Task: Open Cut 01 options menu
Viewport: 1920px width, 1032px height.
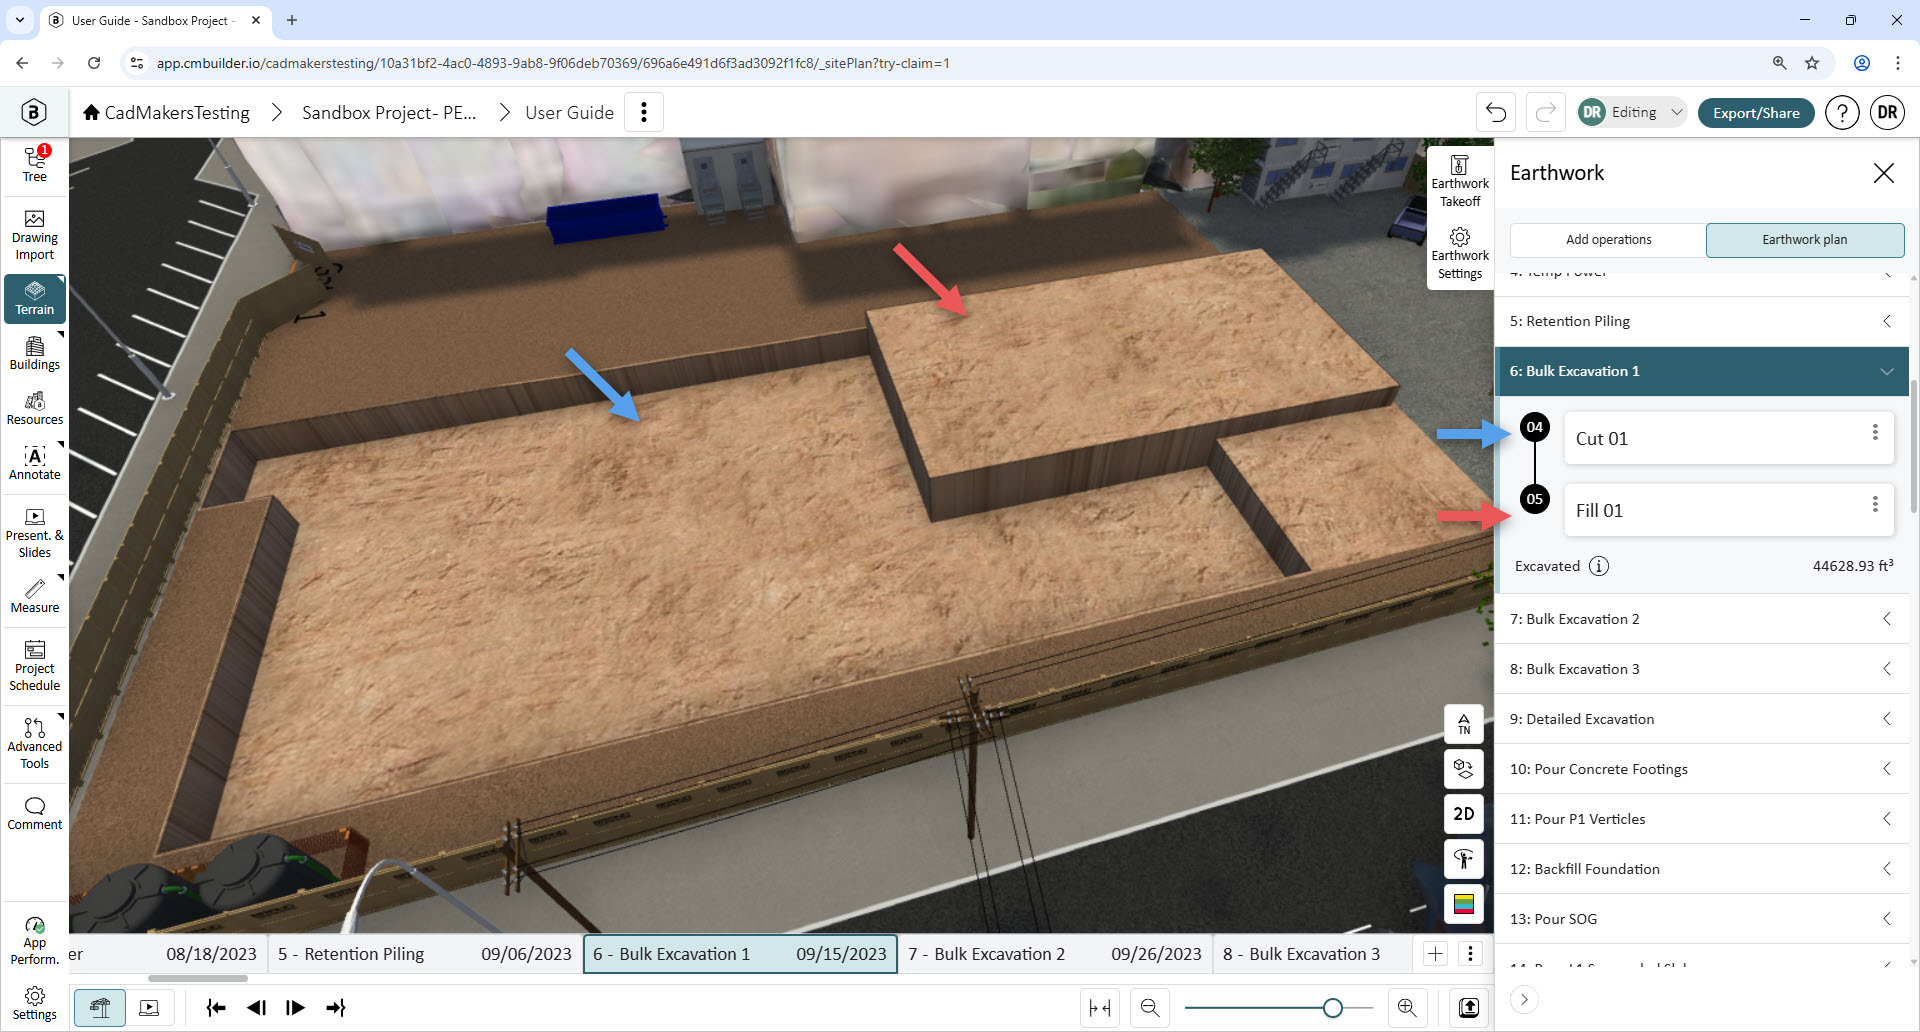Action: pos(1875,432)
